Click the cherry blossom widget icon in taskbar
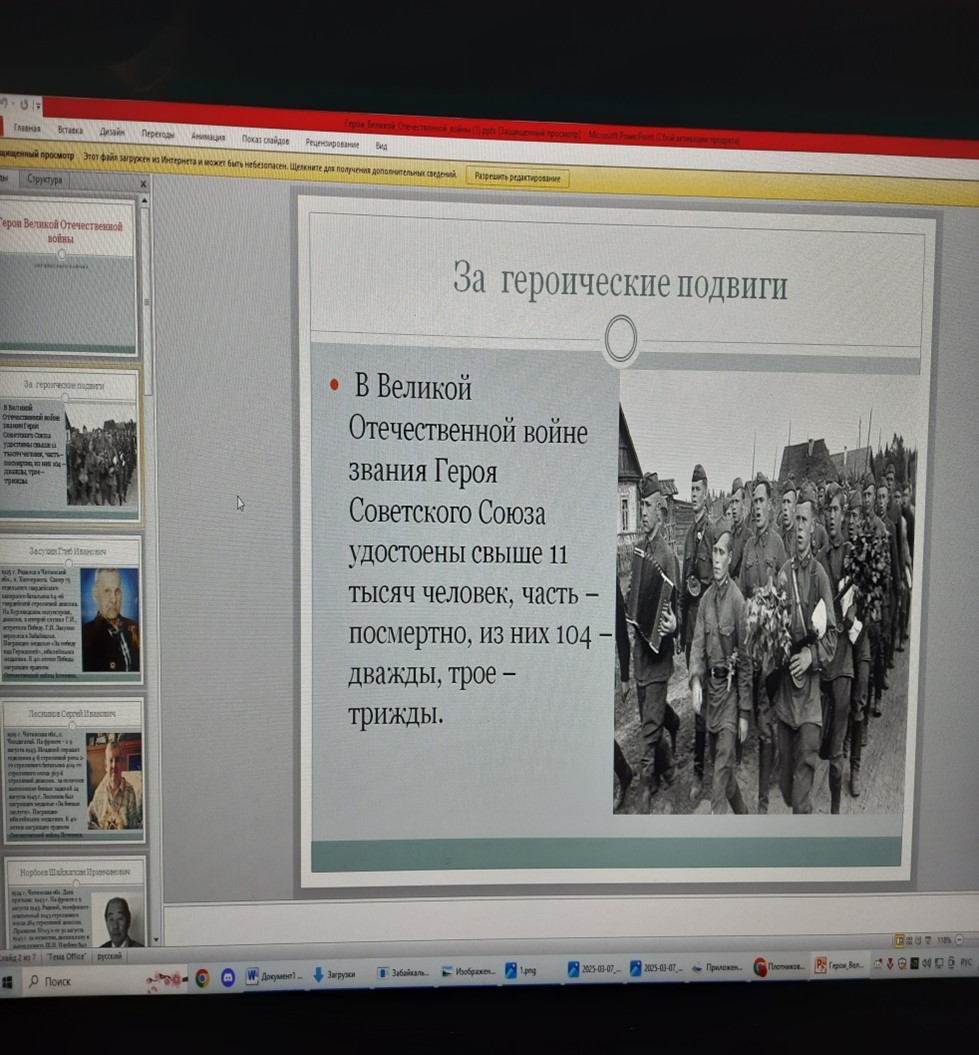Viewport: 979px width, 1055px height. pyautogui.click(x=166, y=980)
